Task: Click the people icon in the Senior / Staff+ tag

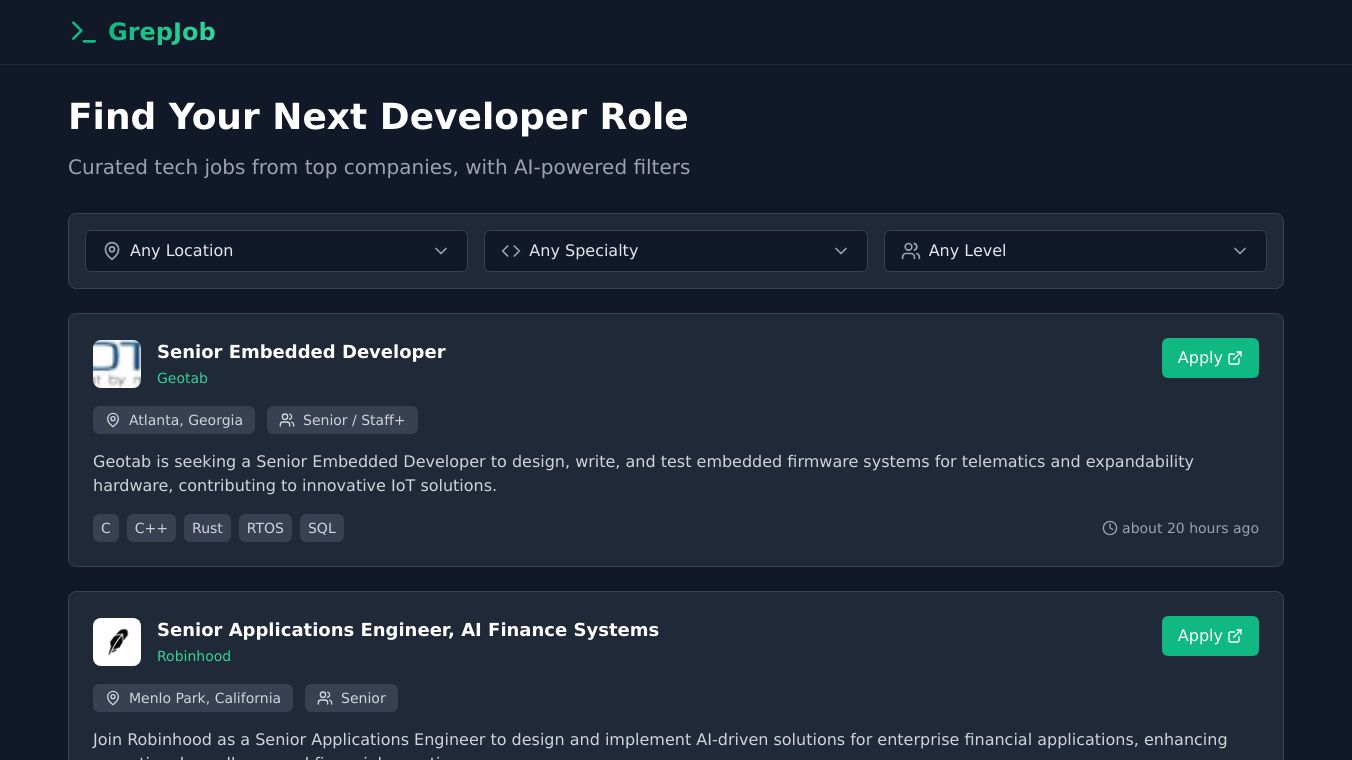Action: [287, 420]
